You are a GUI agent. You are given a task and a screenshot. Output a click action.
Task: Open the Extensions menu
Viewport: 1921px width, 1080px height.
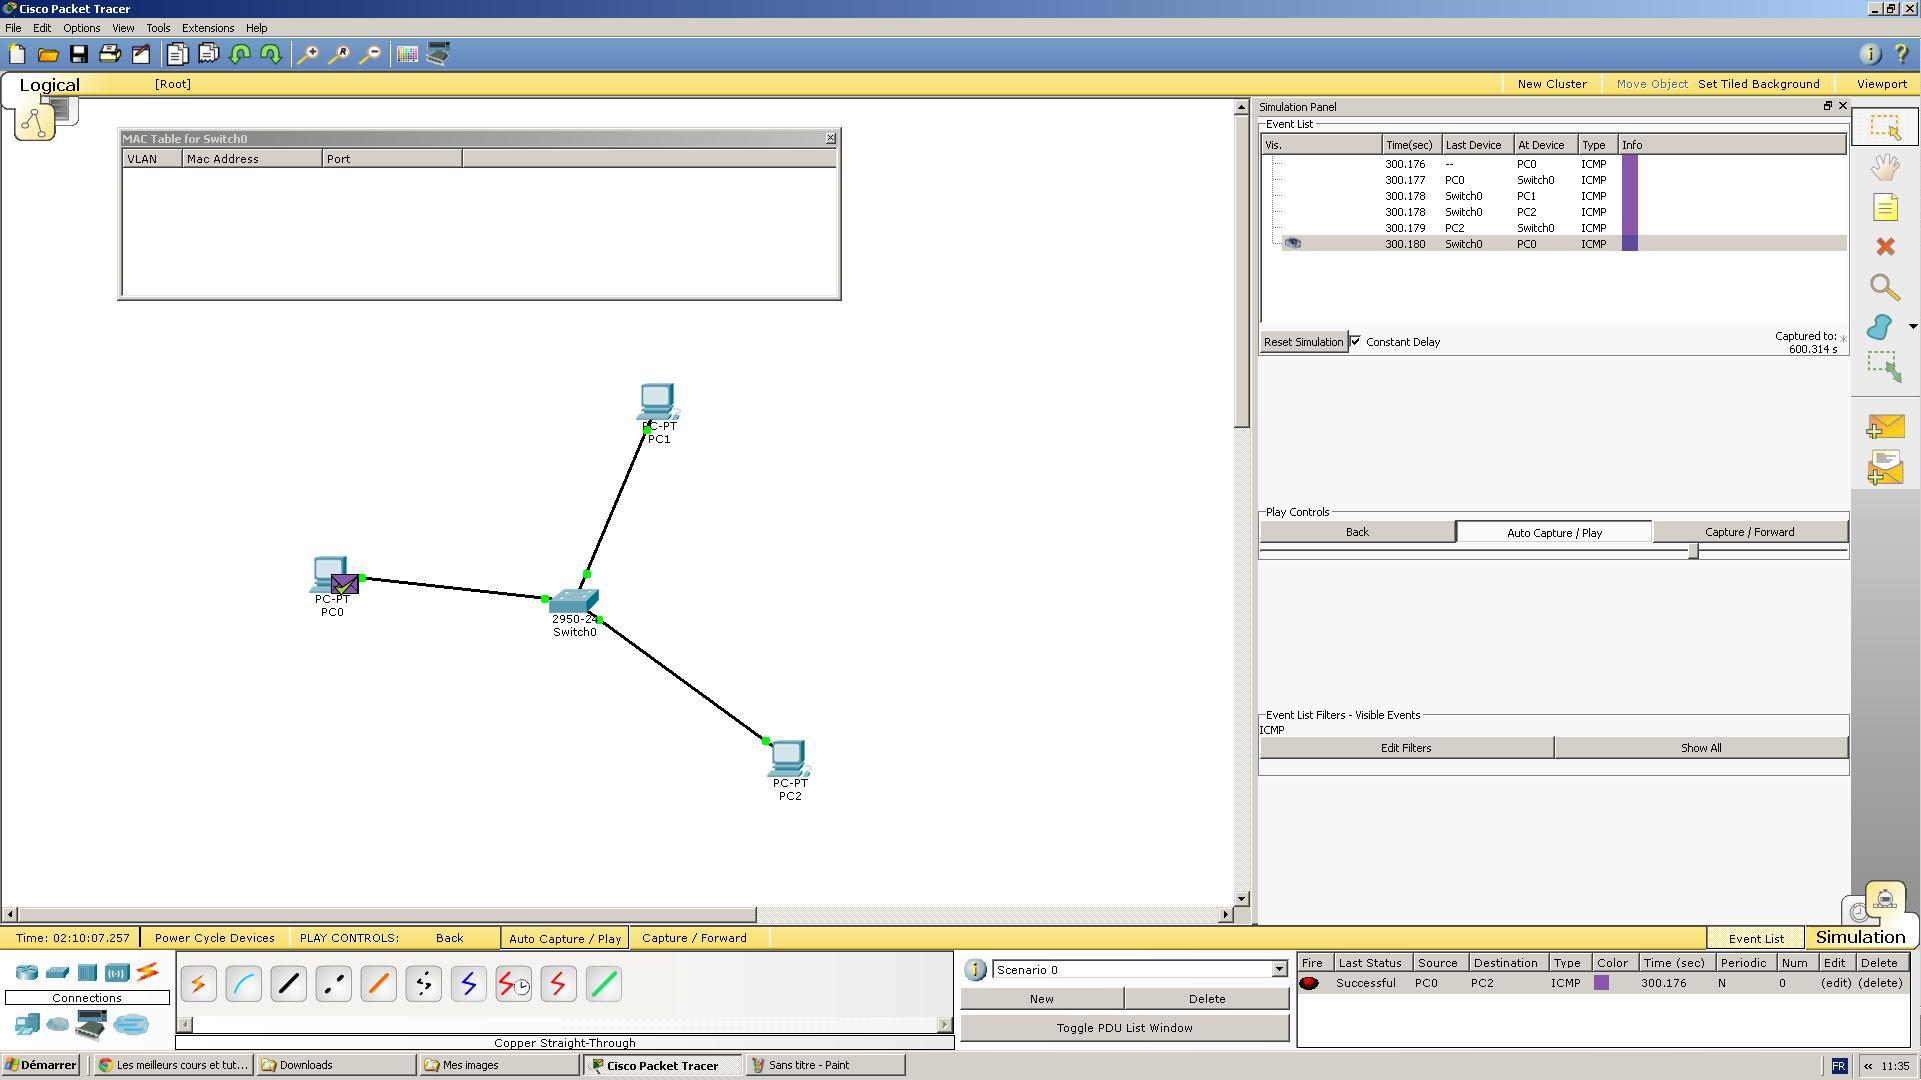[x=207, y=28]
